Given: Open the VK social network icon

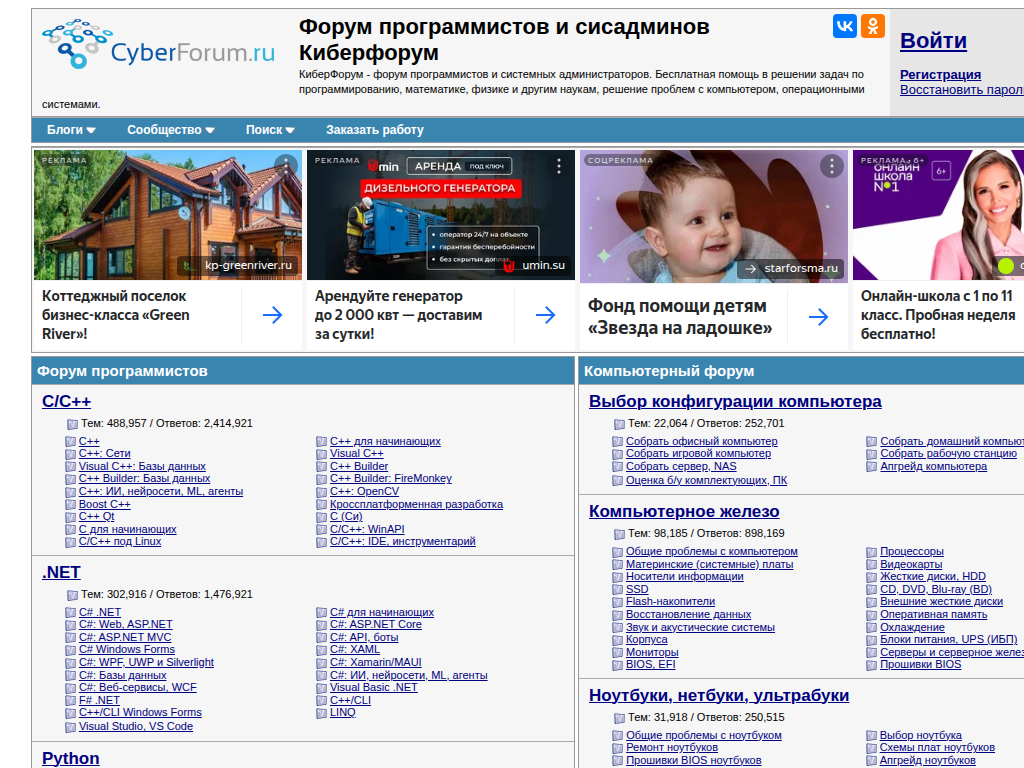Looking at the screenshot, I should tap(845, 26).
